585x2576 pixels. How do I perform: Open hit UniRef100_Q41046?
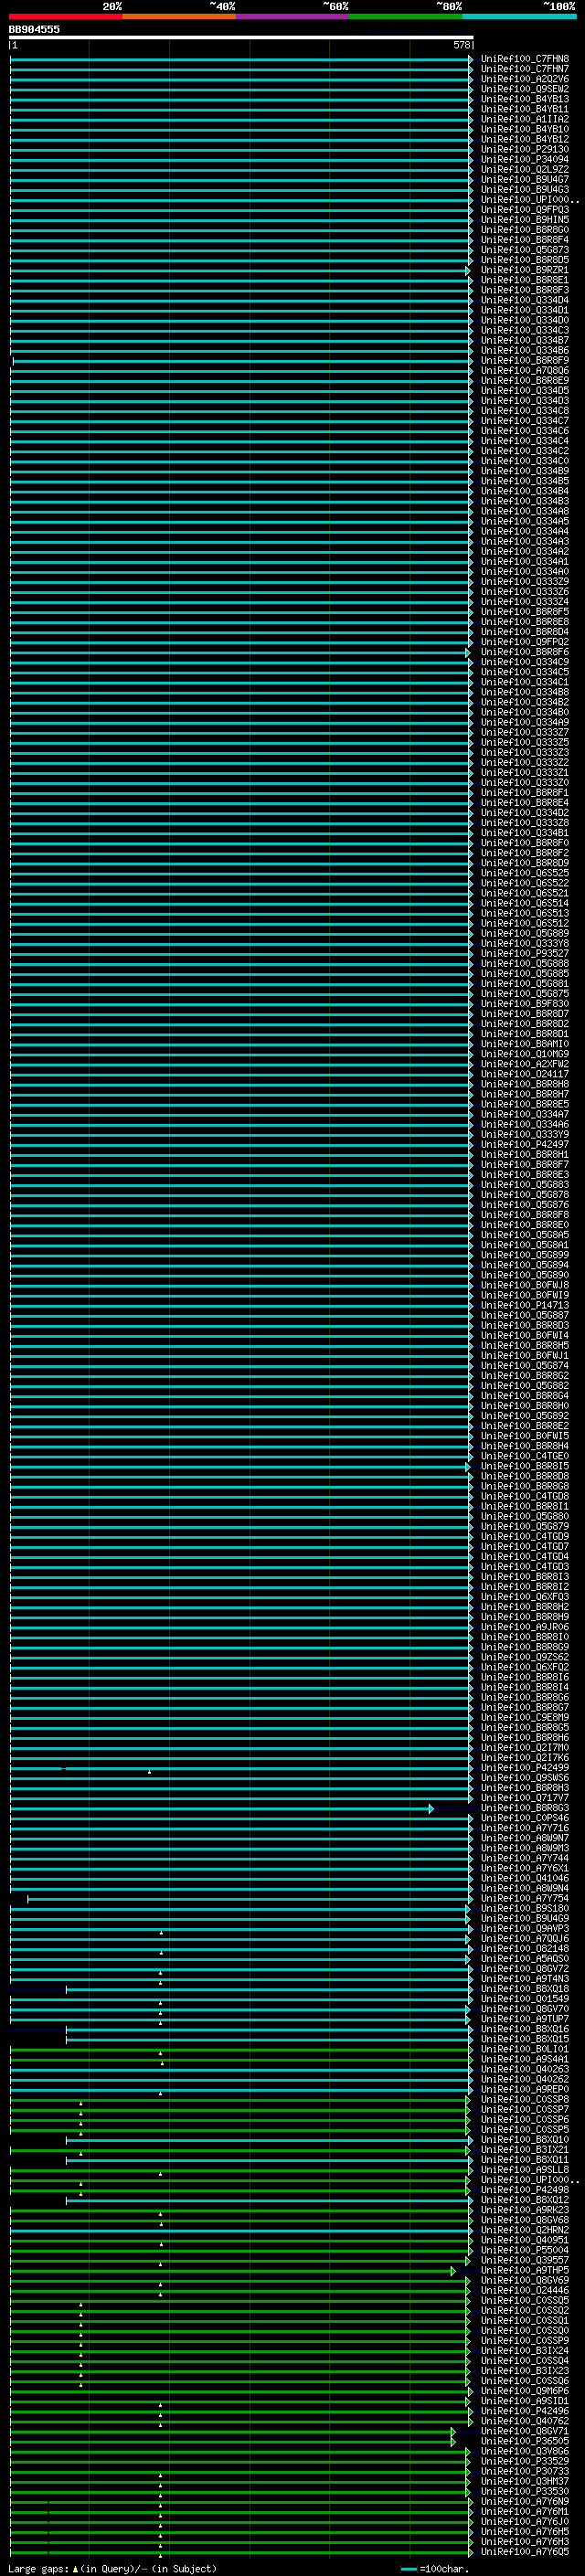(x=525, y=1878)
